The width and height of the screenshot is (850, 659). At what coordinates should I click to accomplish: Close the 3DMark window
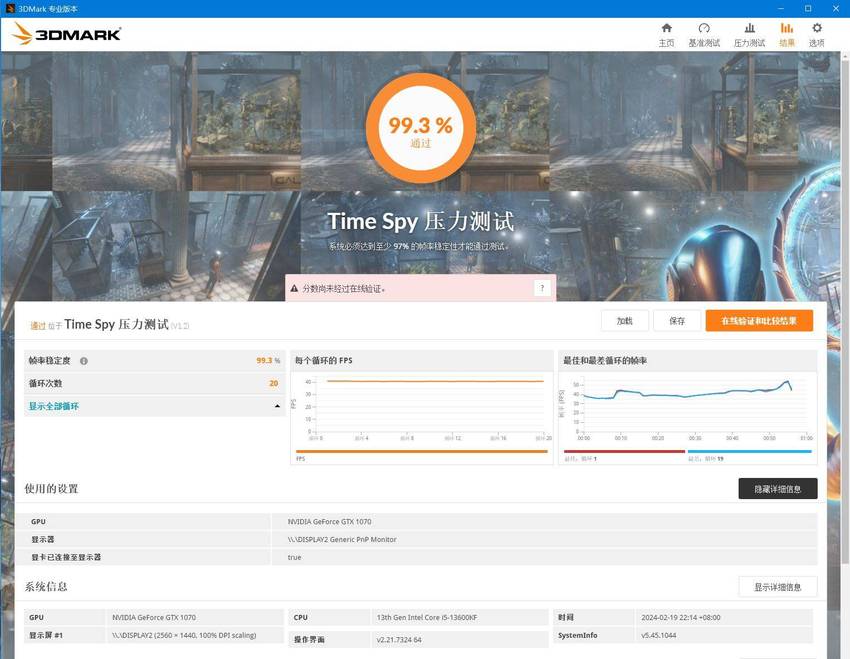point(835,9)
